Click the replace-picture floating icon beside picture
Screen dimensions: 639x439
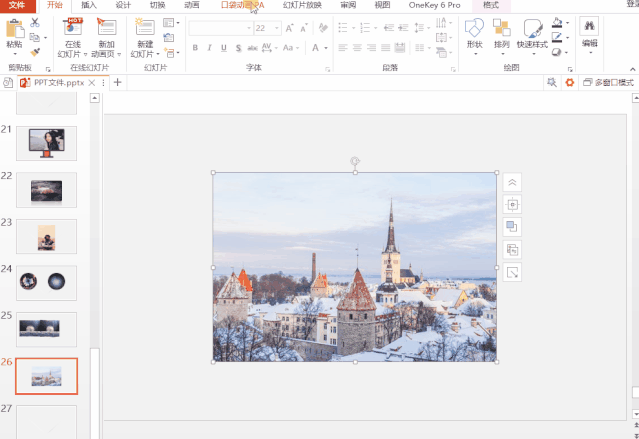click(x=512, y=249)
